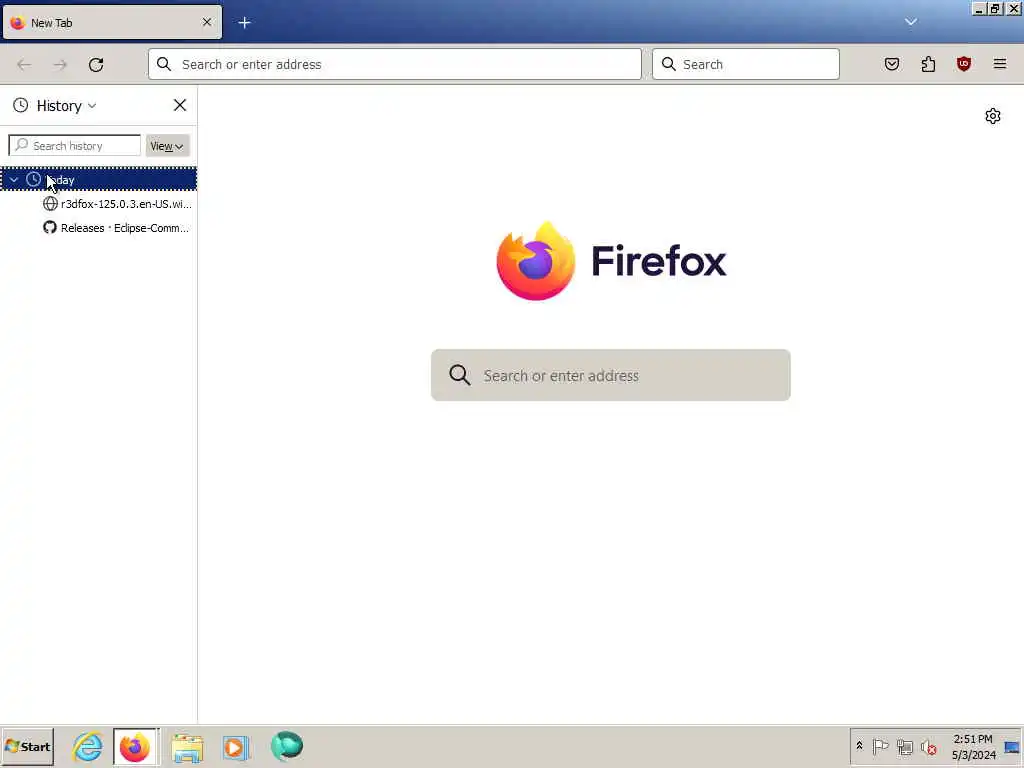Open new tab page settings gear
Viewport: 1024px width, 768px height.
click(x=993, y=116)
